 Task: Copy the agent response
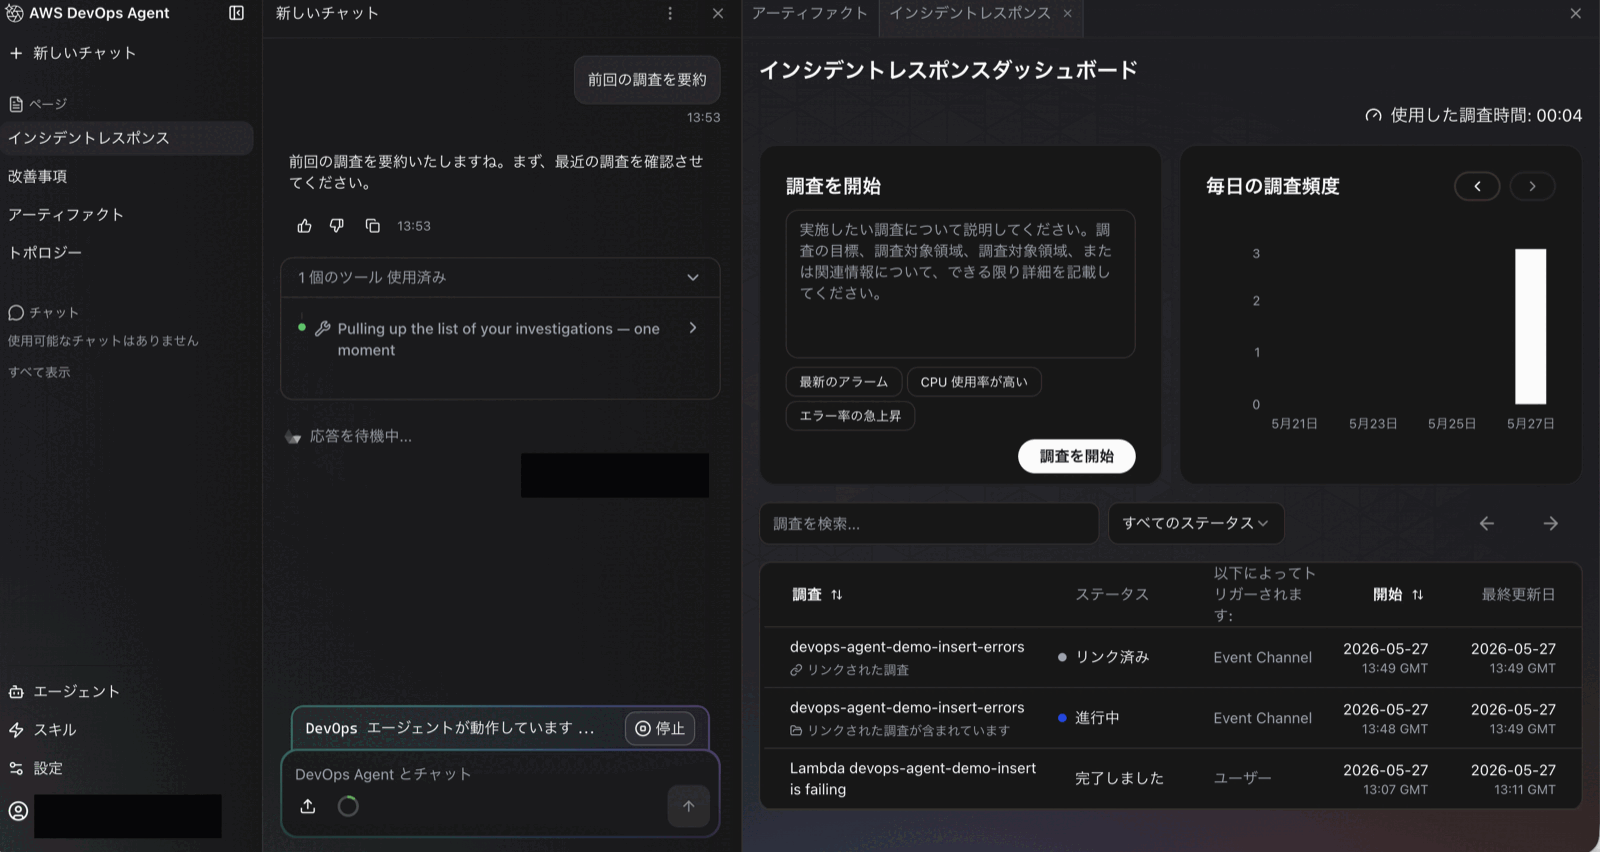373,226
